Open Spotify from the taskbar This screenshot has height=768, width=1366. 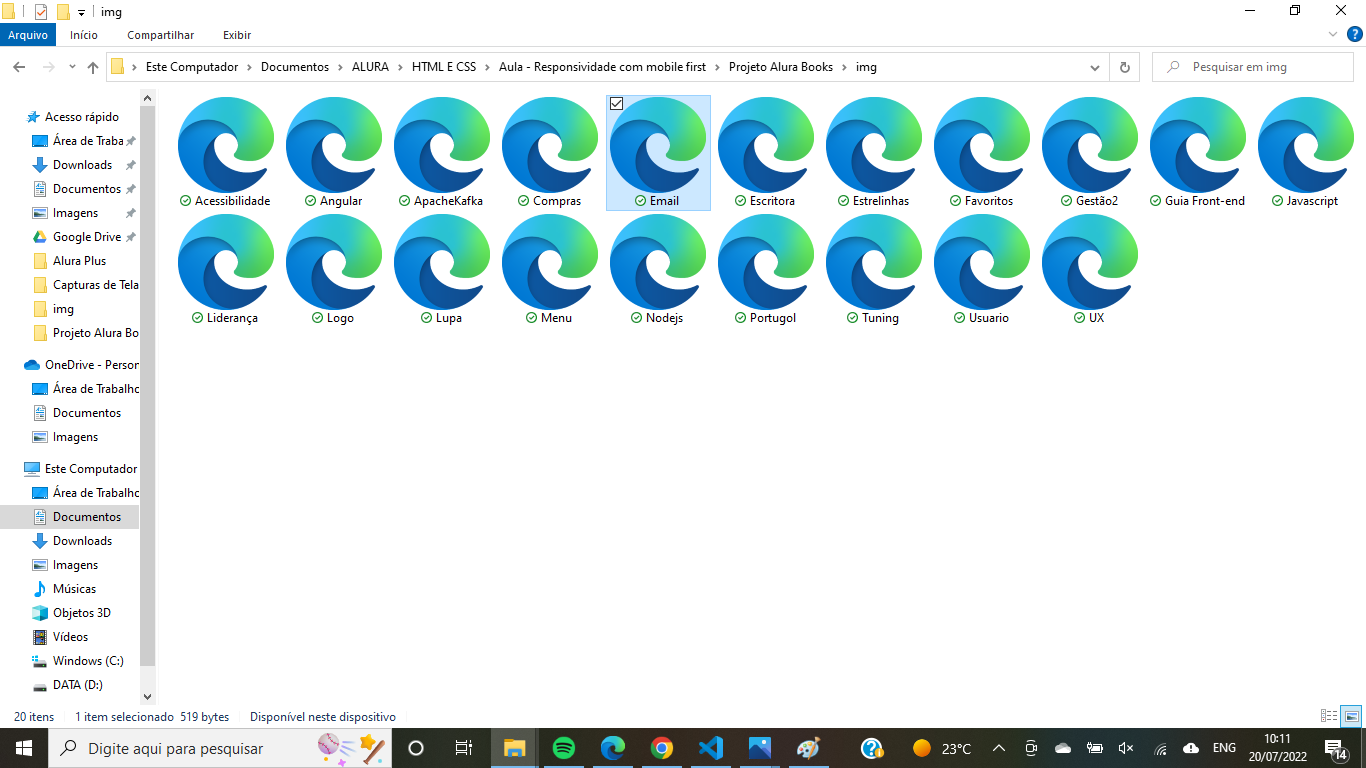pyautogui.click(x=564, y=748)
